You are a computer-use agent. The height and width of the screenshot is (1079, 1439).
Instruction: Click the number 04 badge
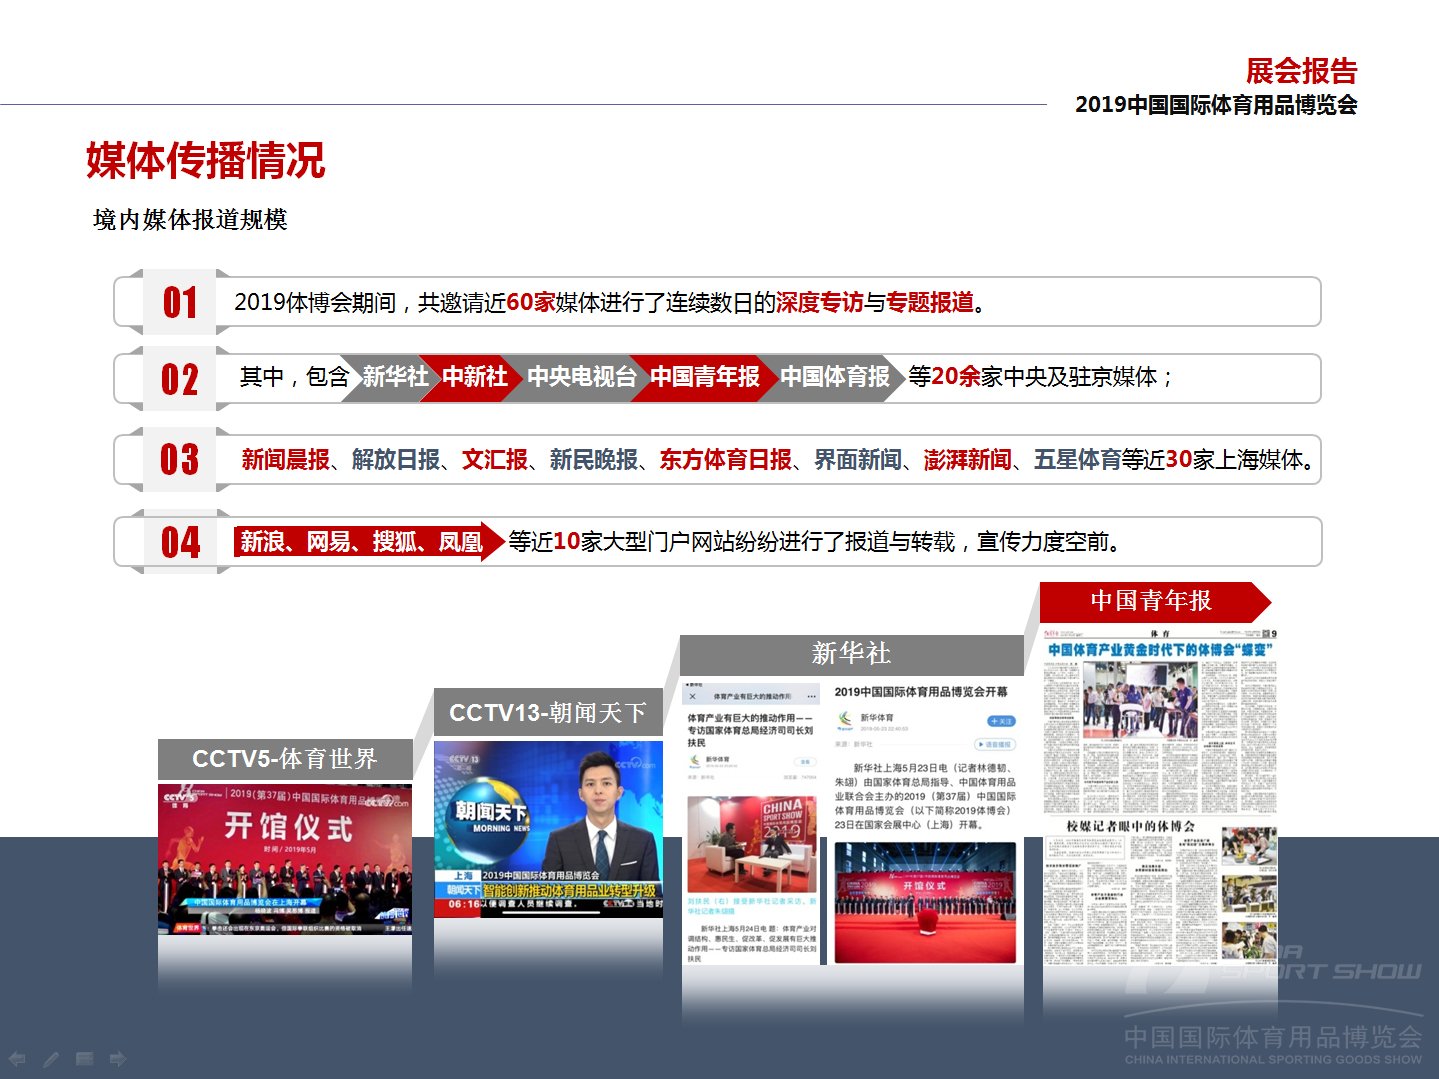point(180,542)
